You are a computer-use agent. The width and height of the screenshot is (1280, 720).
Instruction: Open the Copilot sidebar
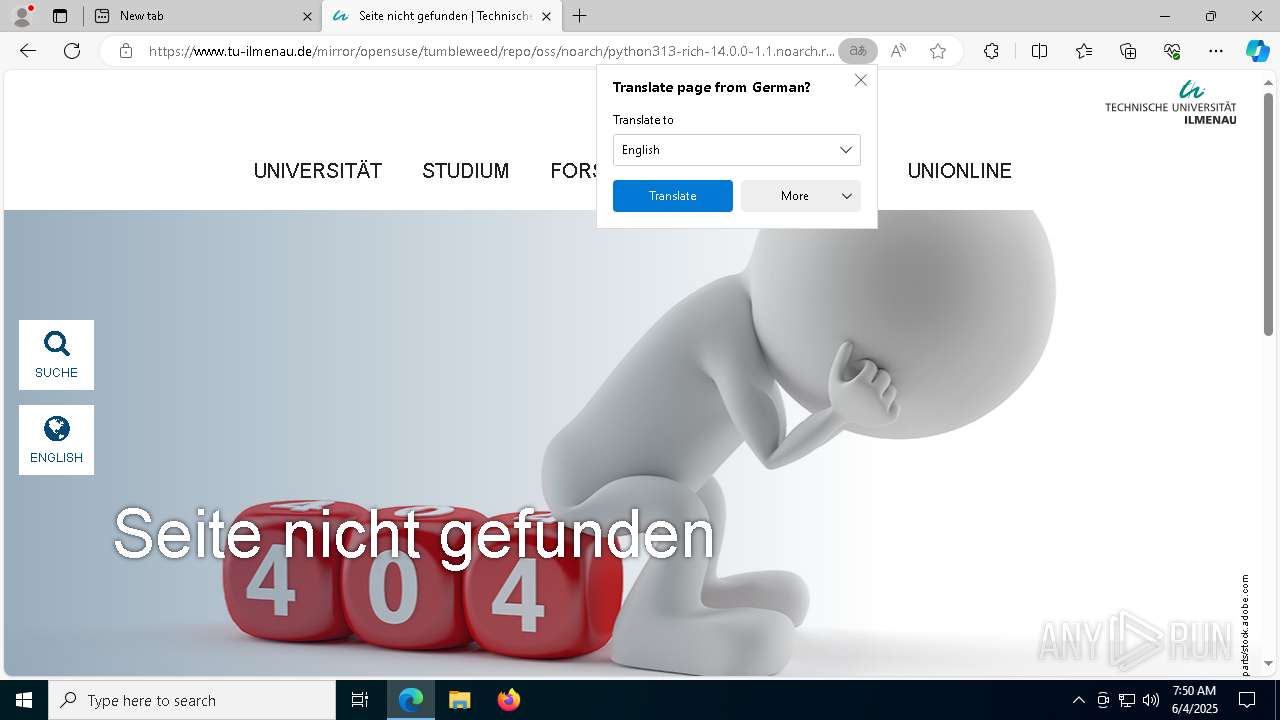tap(1257, 51)
